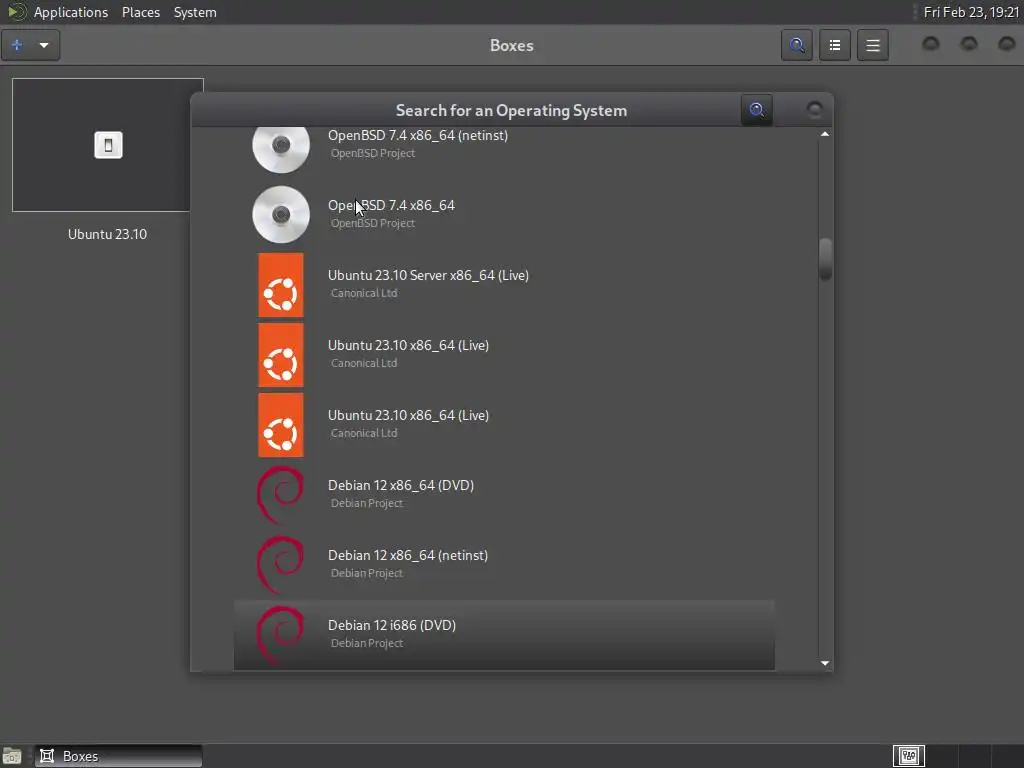Click the show desktop icon in bottom panel
Screen dimensions: 1024x768
pyautogui.click(x=12, y=756)
